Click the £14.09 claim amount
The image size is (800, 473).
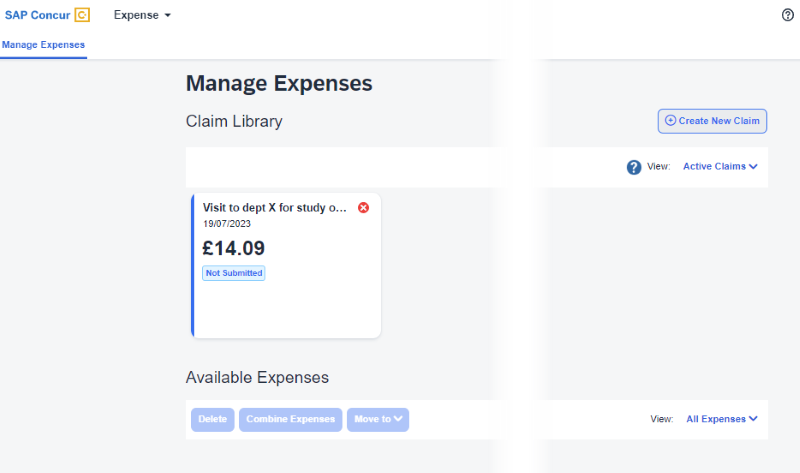(x=234, y=248)
